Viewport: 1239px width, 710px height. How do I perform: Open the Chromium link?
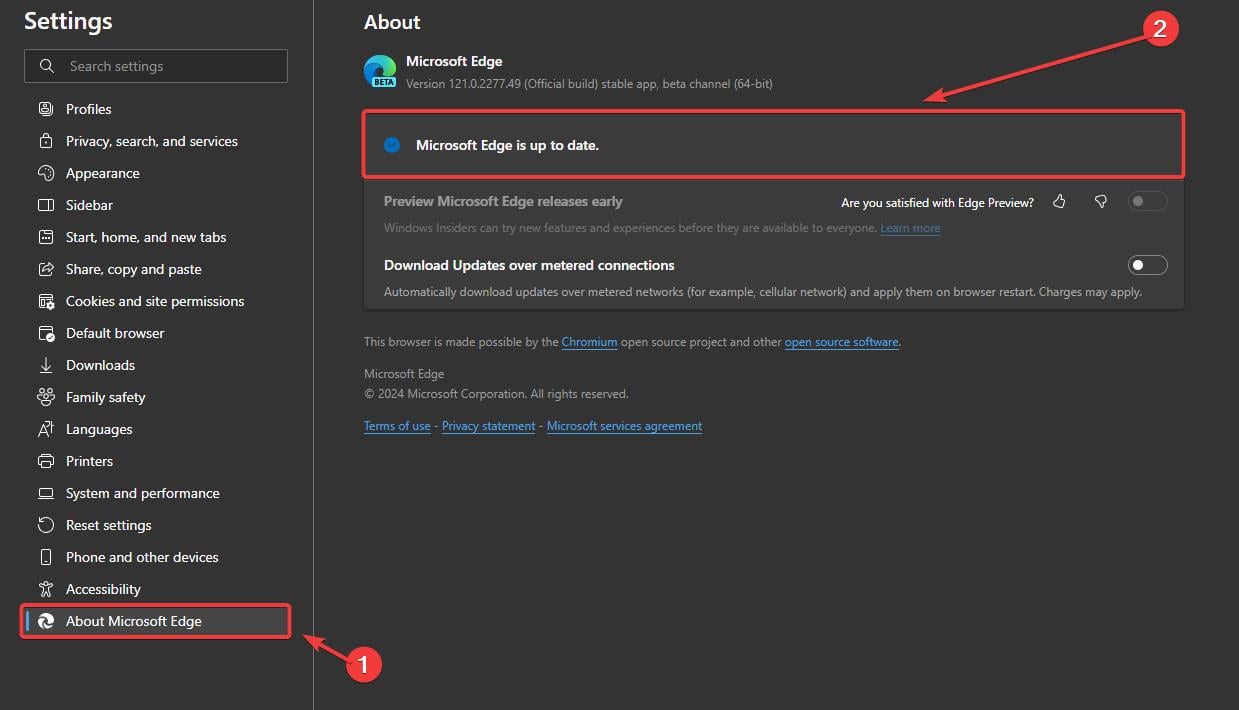click(589, 342)
